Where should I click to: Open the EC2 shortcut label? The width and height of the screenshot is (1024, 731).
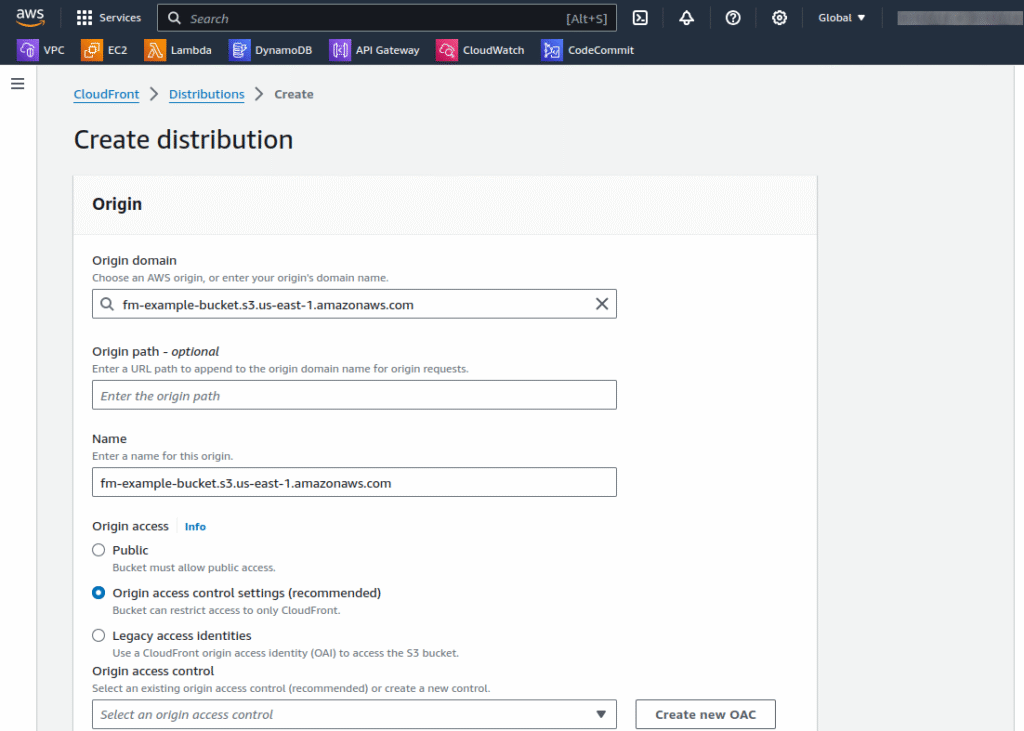tap(118, 50)
